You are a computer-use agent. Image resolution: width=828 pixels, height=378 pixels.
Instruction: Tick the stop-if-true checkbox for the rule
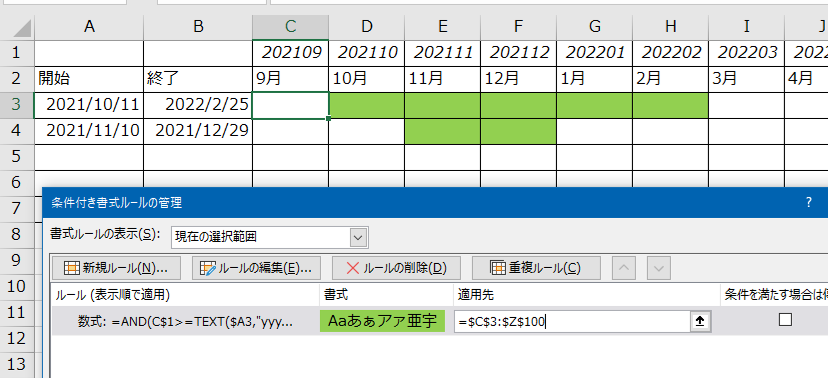point(785,320)
